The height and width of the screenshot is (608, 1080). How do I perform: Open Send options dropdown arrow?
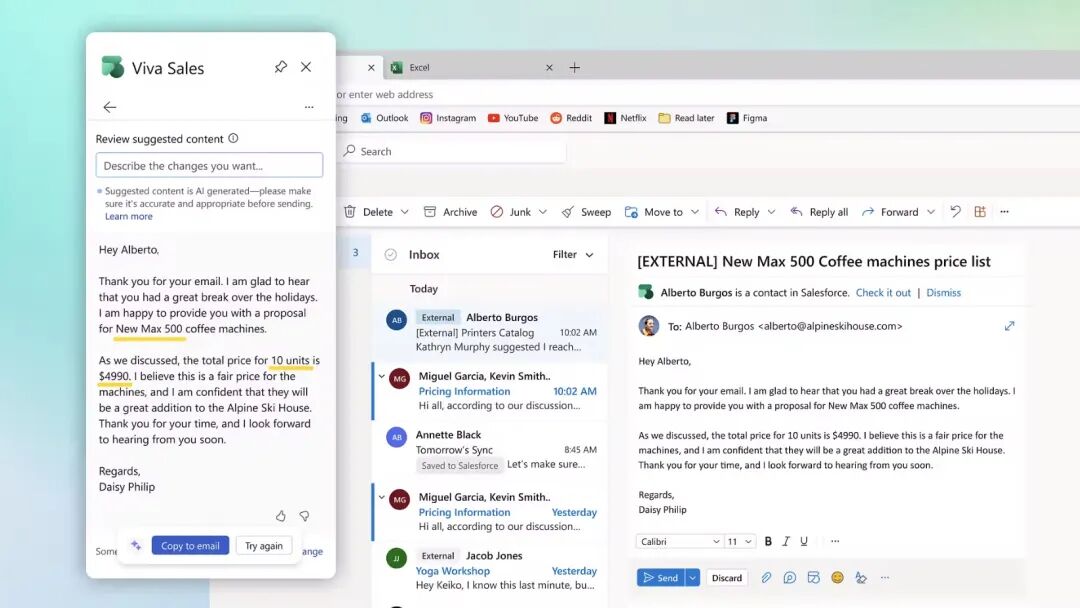pos(693,578)
